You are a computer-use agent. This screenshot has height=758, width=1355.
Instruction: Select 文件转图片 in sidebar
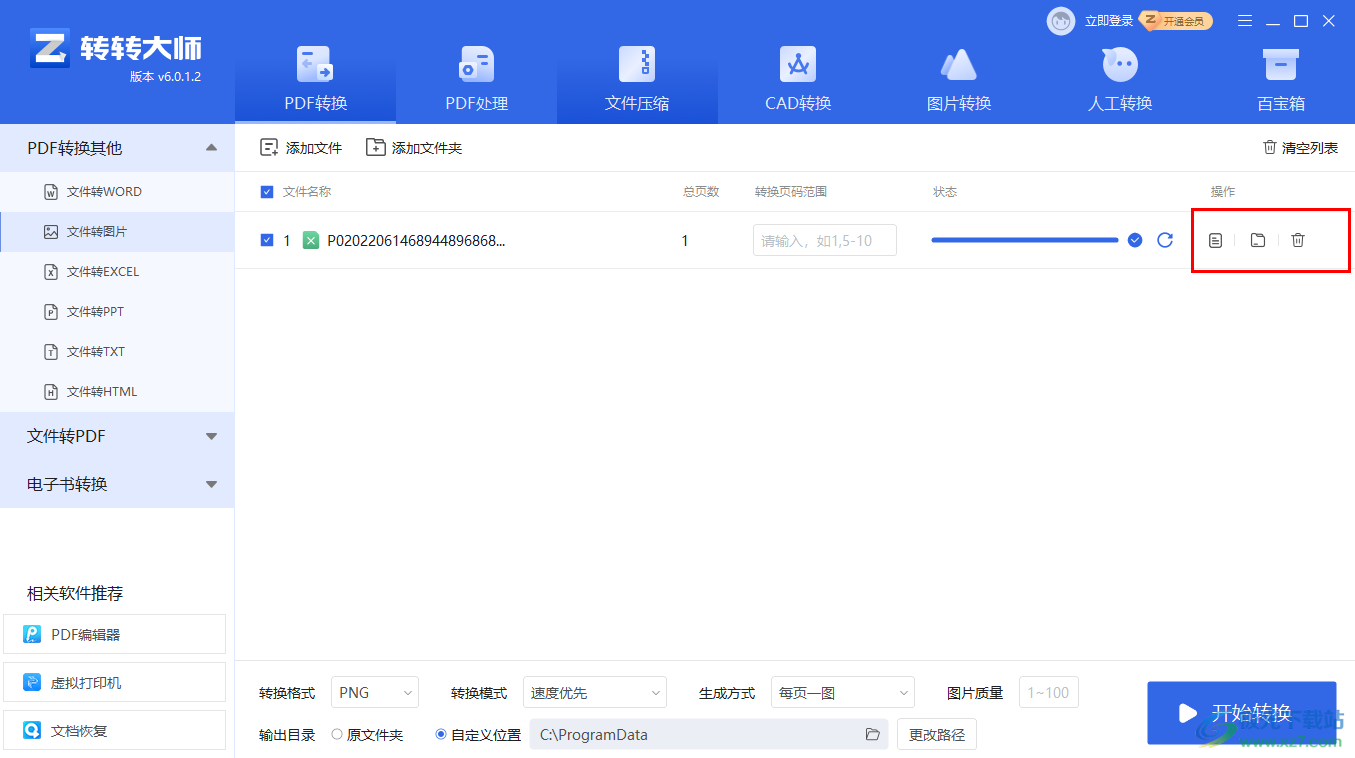pyautogui.click(x=117, y=232)
